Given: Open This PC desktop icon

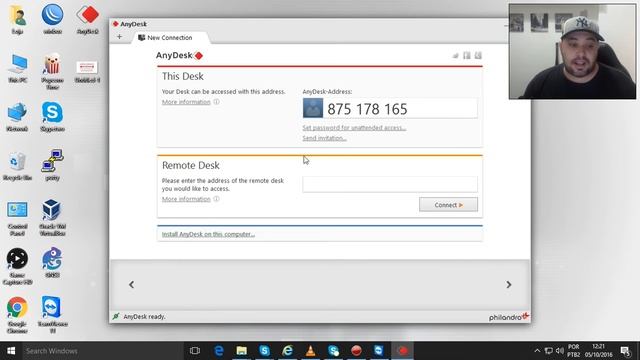Looking at the screenshot, I should [18, 68].
